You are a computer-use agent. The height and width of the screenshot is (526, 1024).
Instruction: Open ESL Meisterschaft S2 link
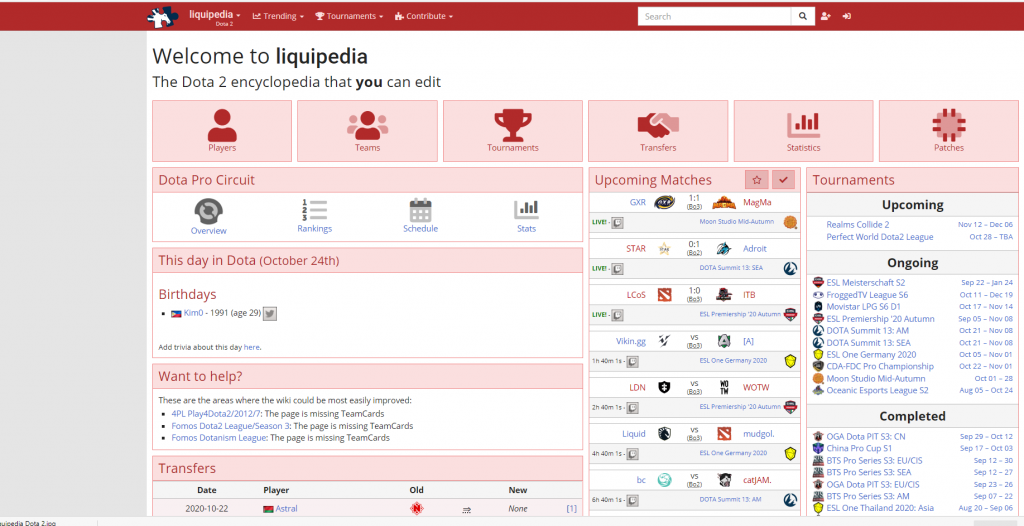click(x=865, y=282)
